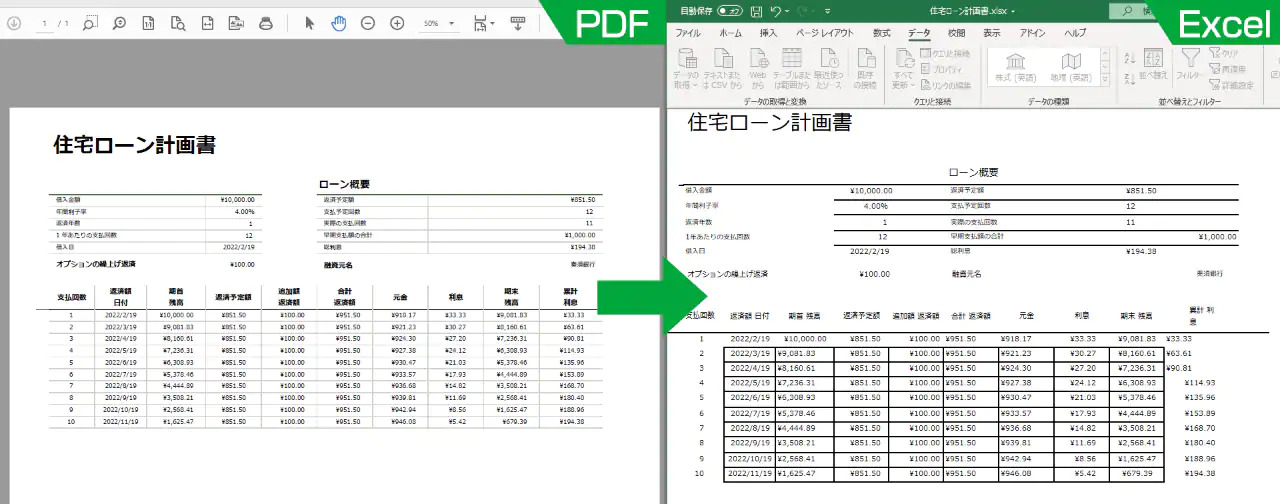Print the PDF using the printer icon
1280x504 pixels.
pos(266,23)
